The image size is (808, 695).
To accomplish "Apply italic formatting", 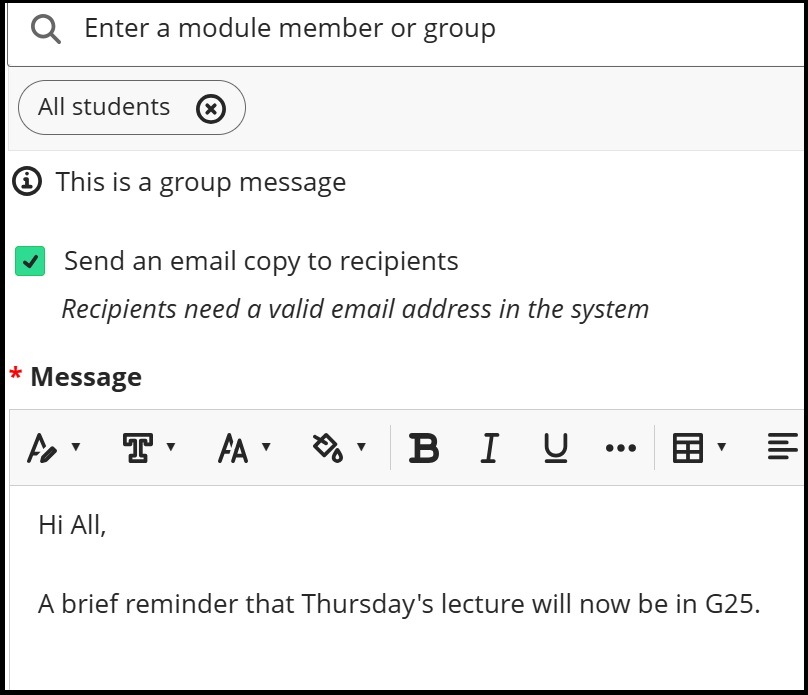I will (x=488, y=447).
